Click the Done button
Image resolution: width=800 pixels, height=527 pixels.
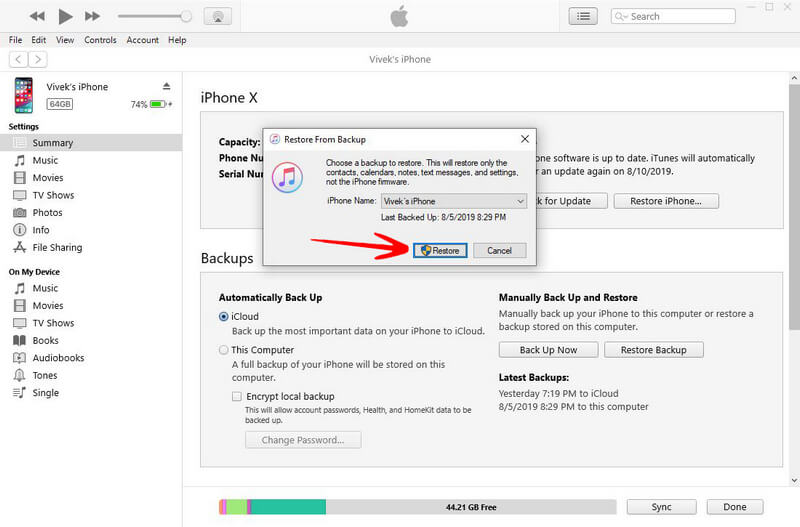(x=735, y=507)
